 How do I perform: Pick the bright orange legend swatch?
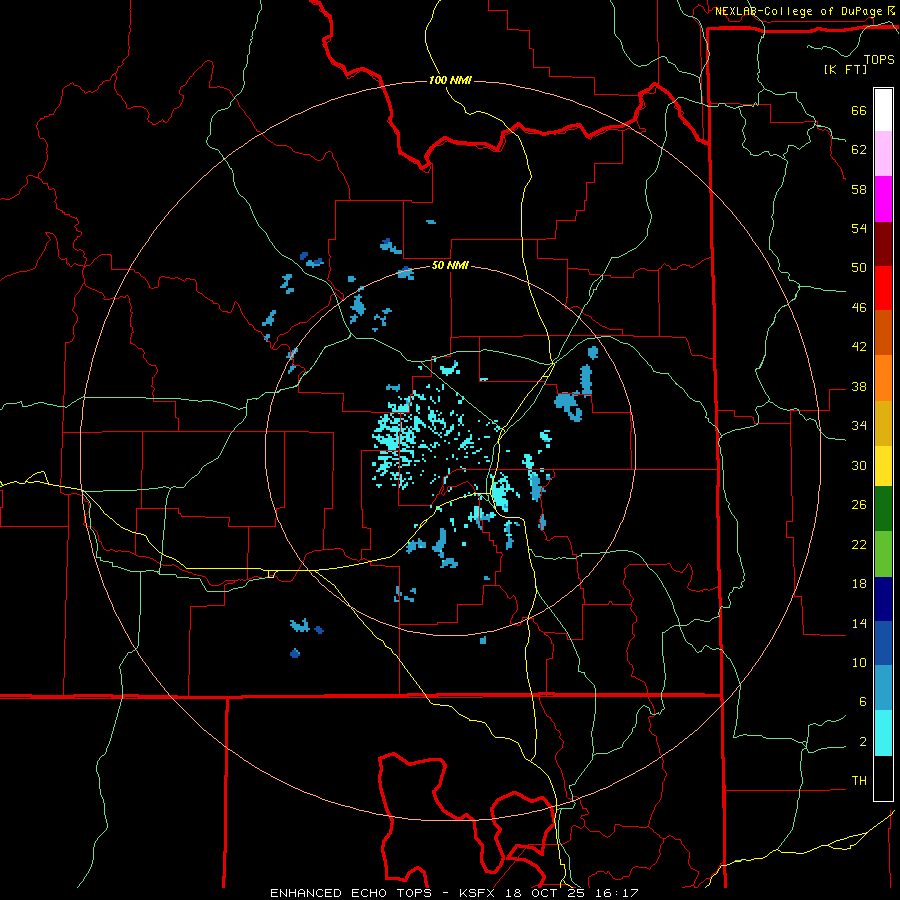pos(883,378)
